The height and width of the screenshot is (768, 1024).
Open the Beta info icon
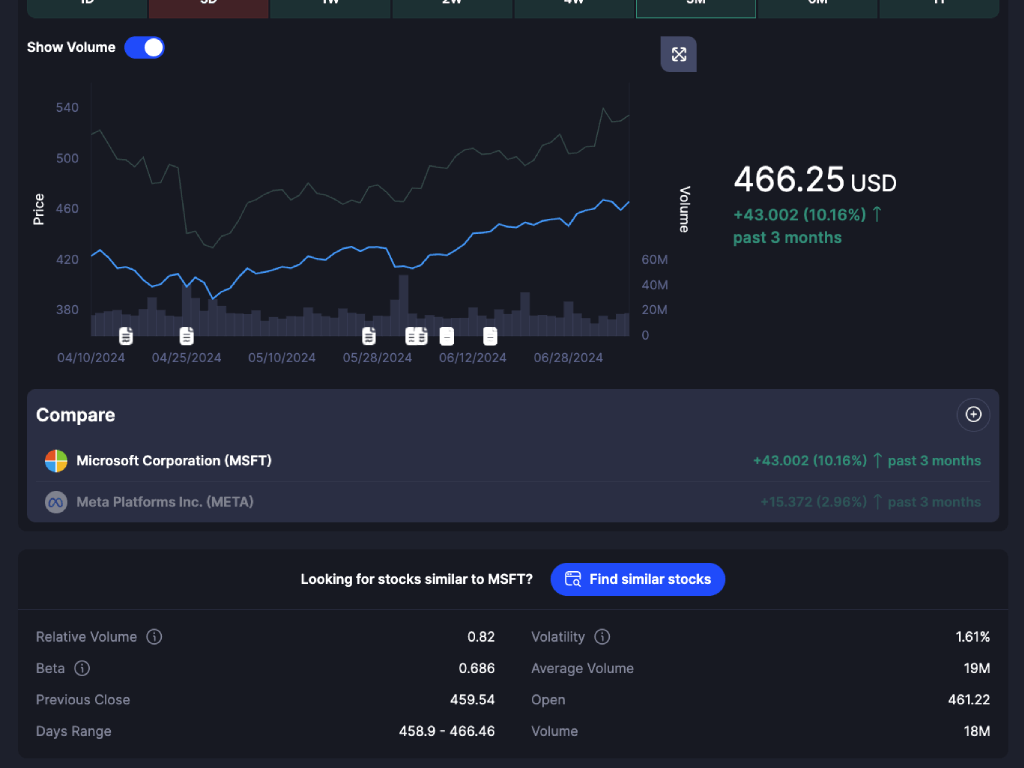tap(82, 668)
